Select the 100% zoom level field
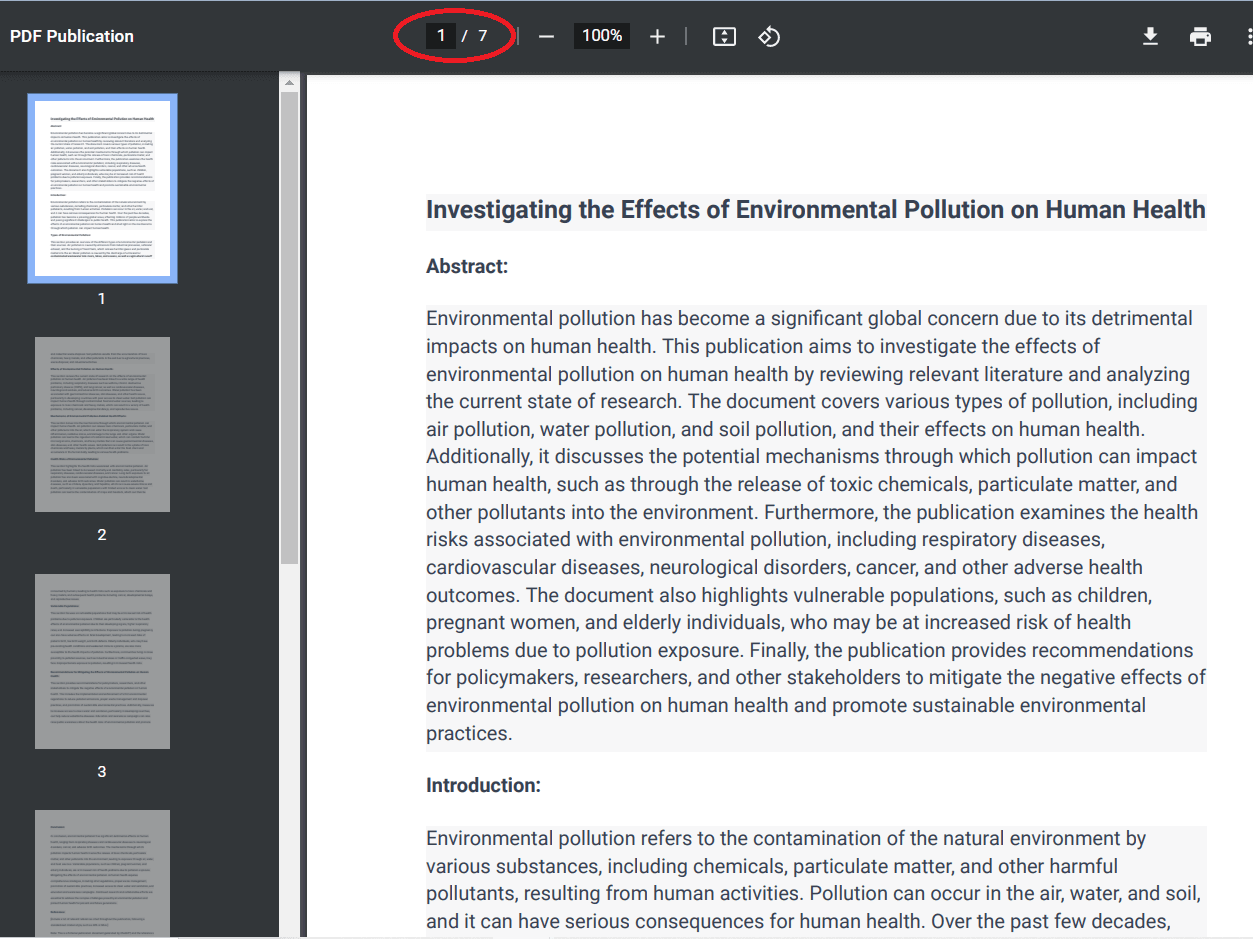 pyautogui.click(x=601, y=36)
